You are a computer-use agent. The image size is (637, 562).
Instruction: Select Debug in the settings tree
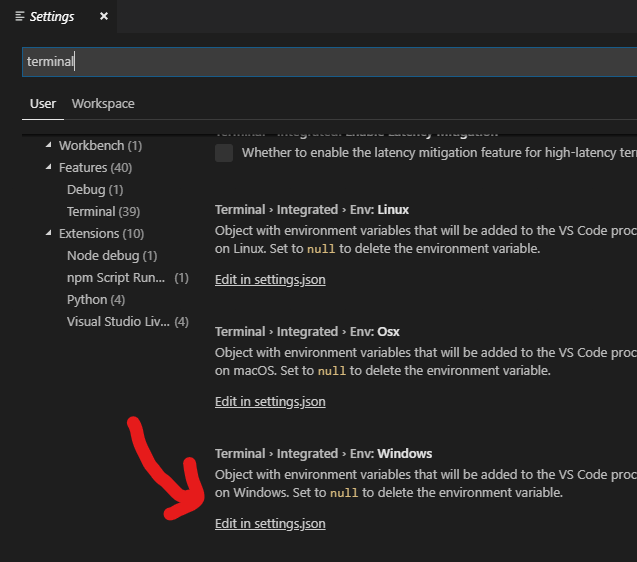pos(95,190)
